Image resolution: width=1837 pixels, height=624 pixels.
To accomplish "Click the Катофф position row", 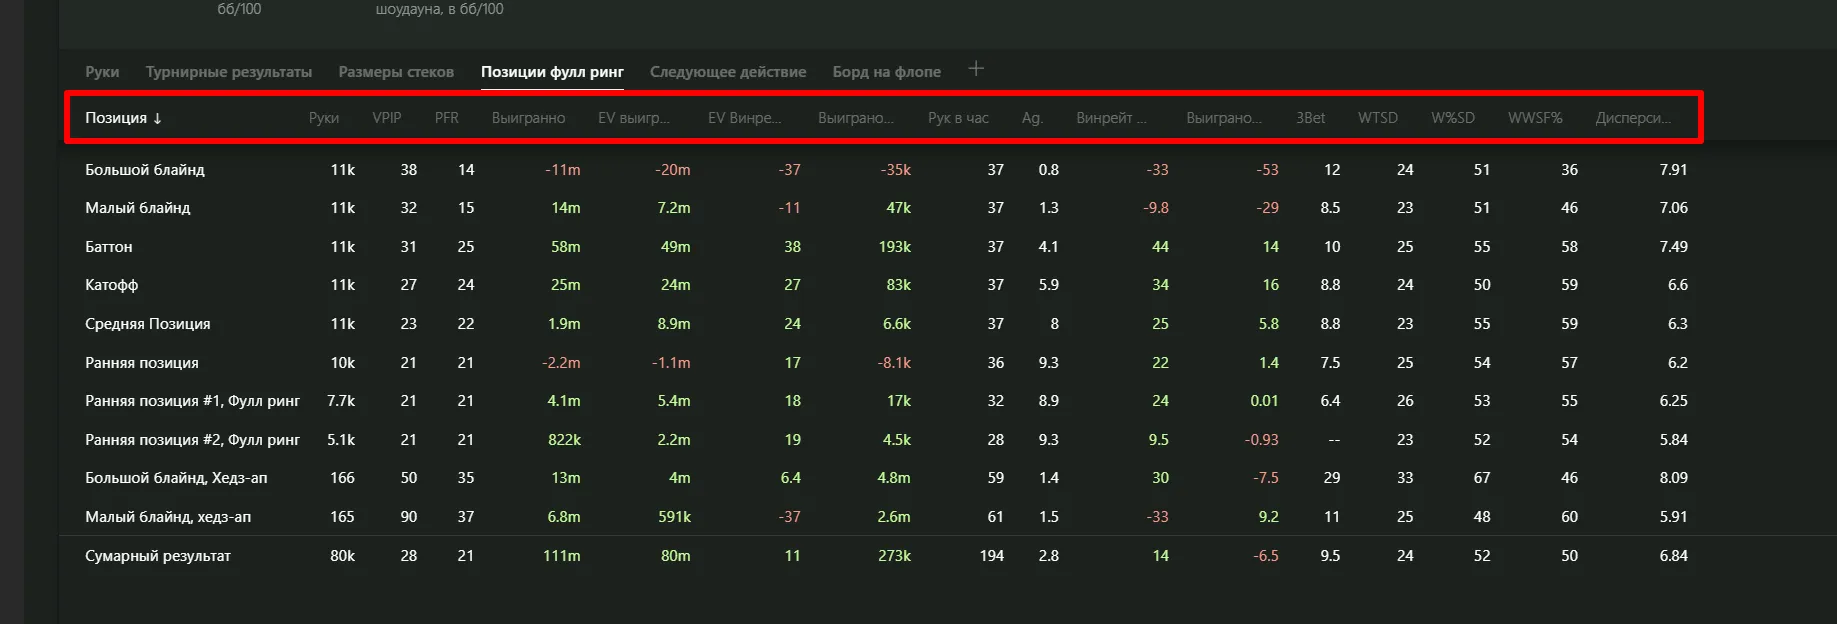I will (112, 285).
